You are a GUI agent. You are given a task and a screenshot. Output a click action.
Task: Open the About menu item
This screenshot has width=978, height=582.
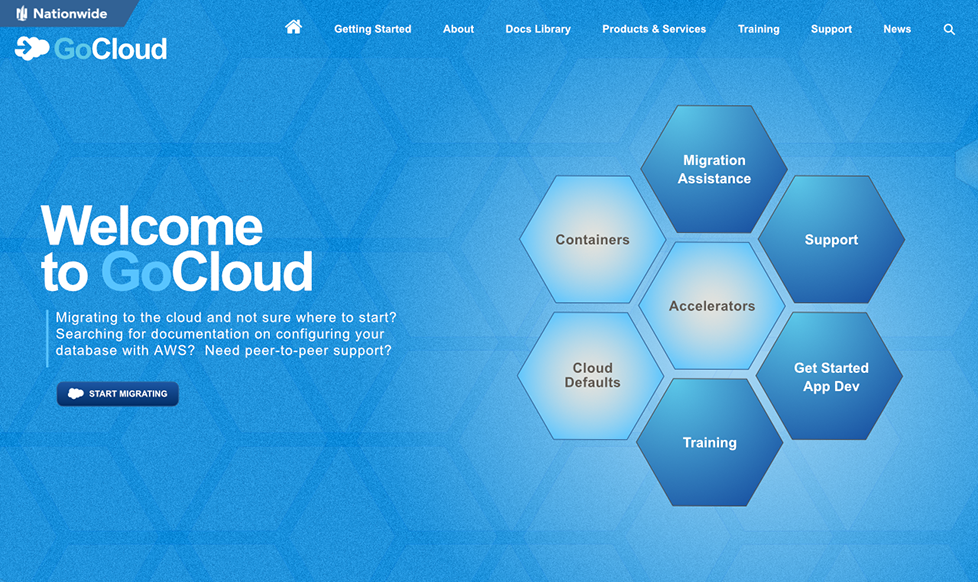[x=458, y=29]
